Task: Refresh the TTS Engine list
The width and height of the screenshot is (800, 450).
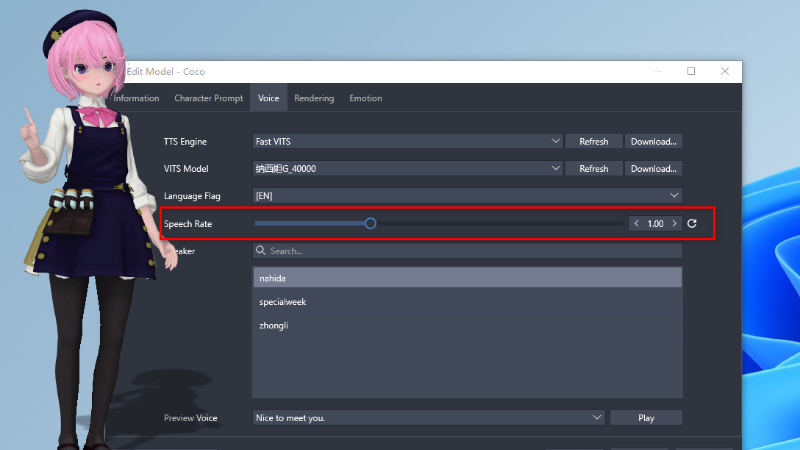Action: [593, 141]
